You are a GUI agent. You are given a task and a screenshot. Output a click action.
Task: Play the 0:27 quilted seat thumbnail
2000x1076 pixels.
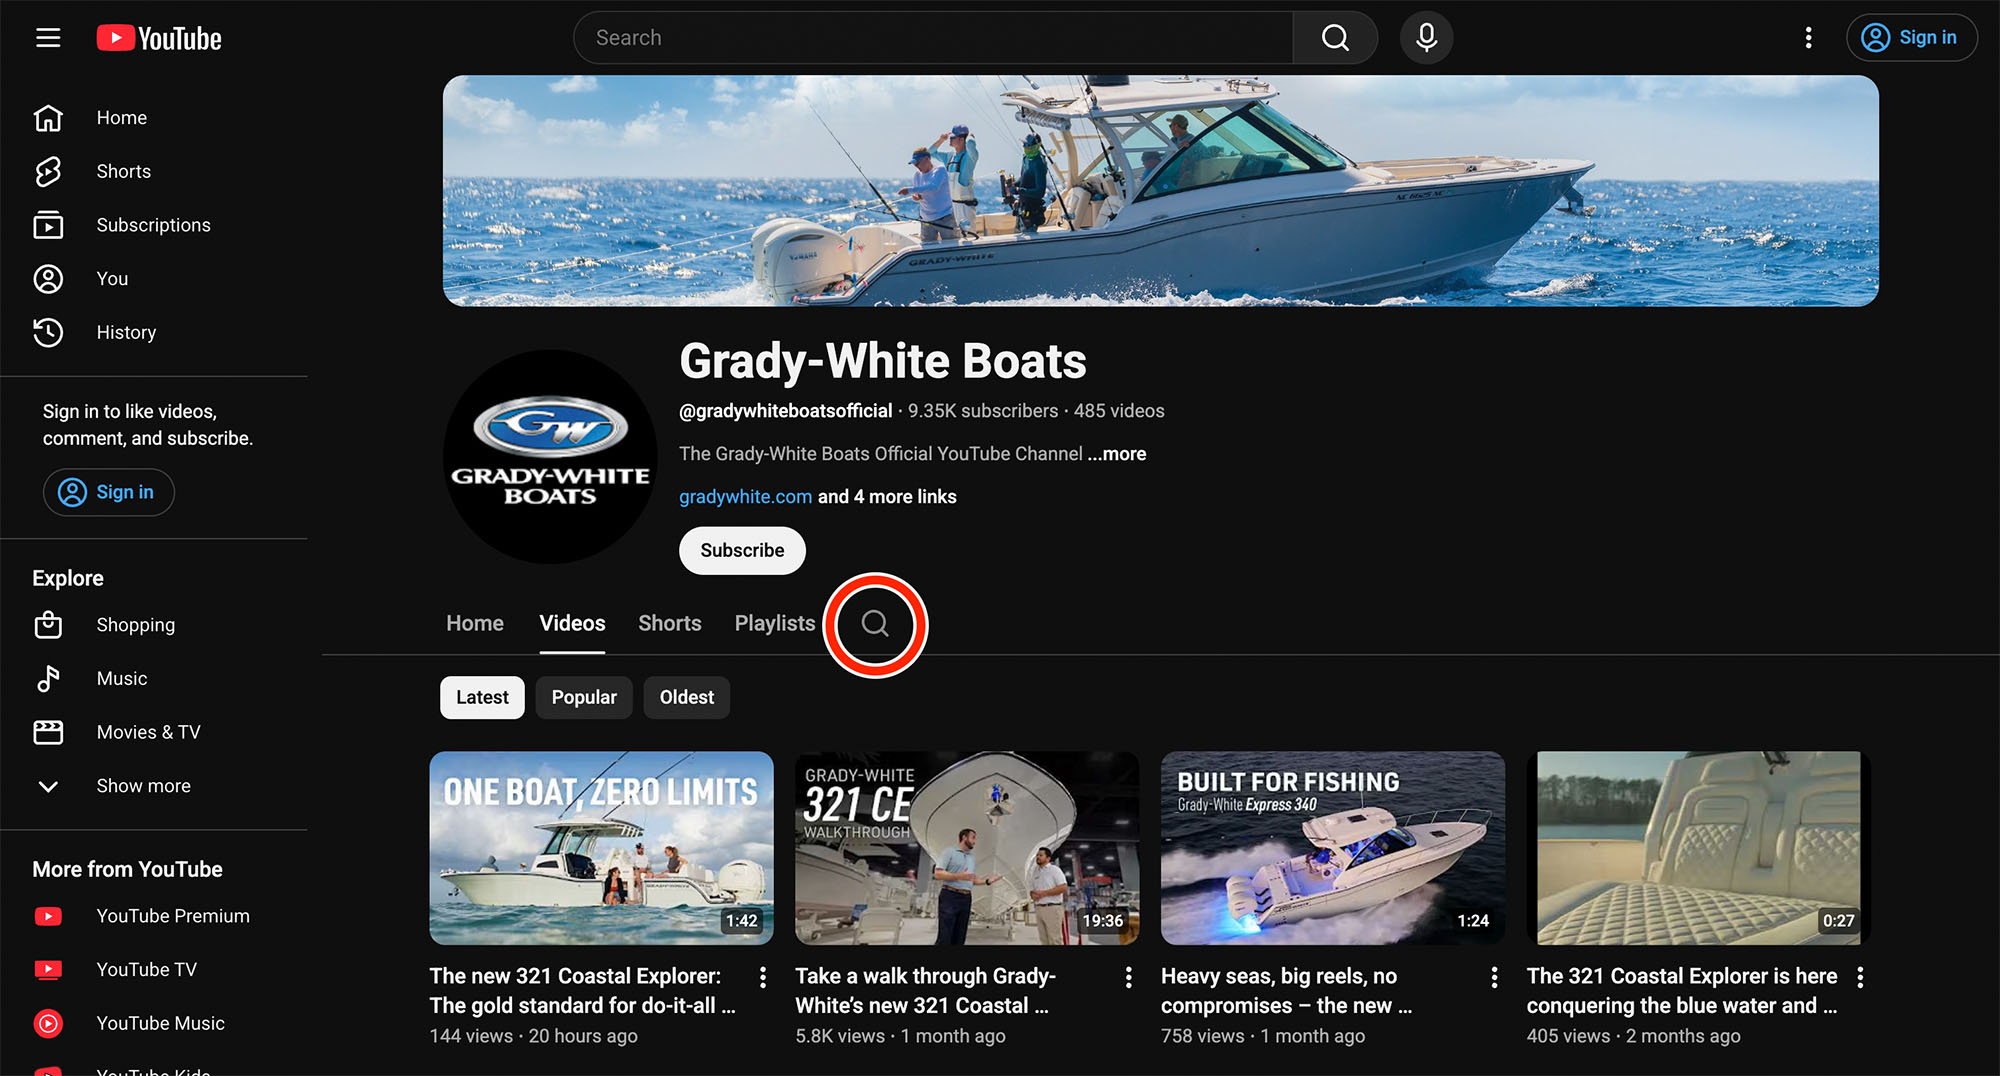point(1699,848)
